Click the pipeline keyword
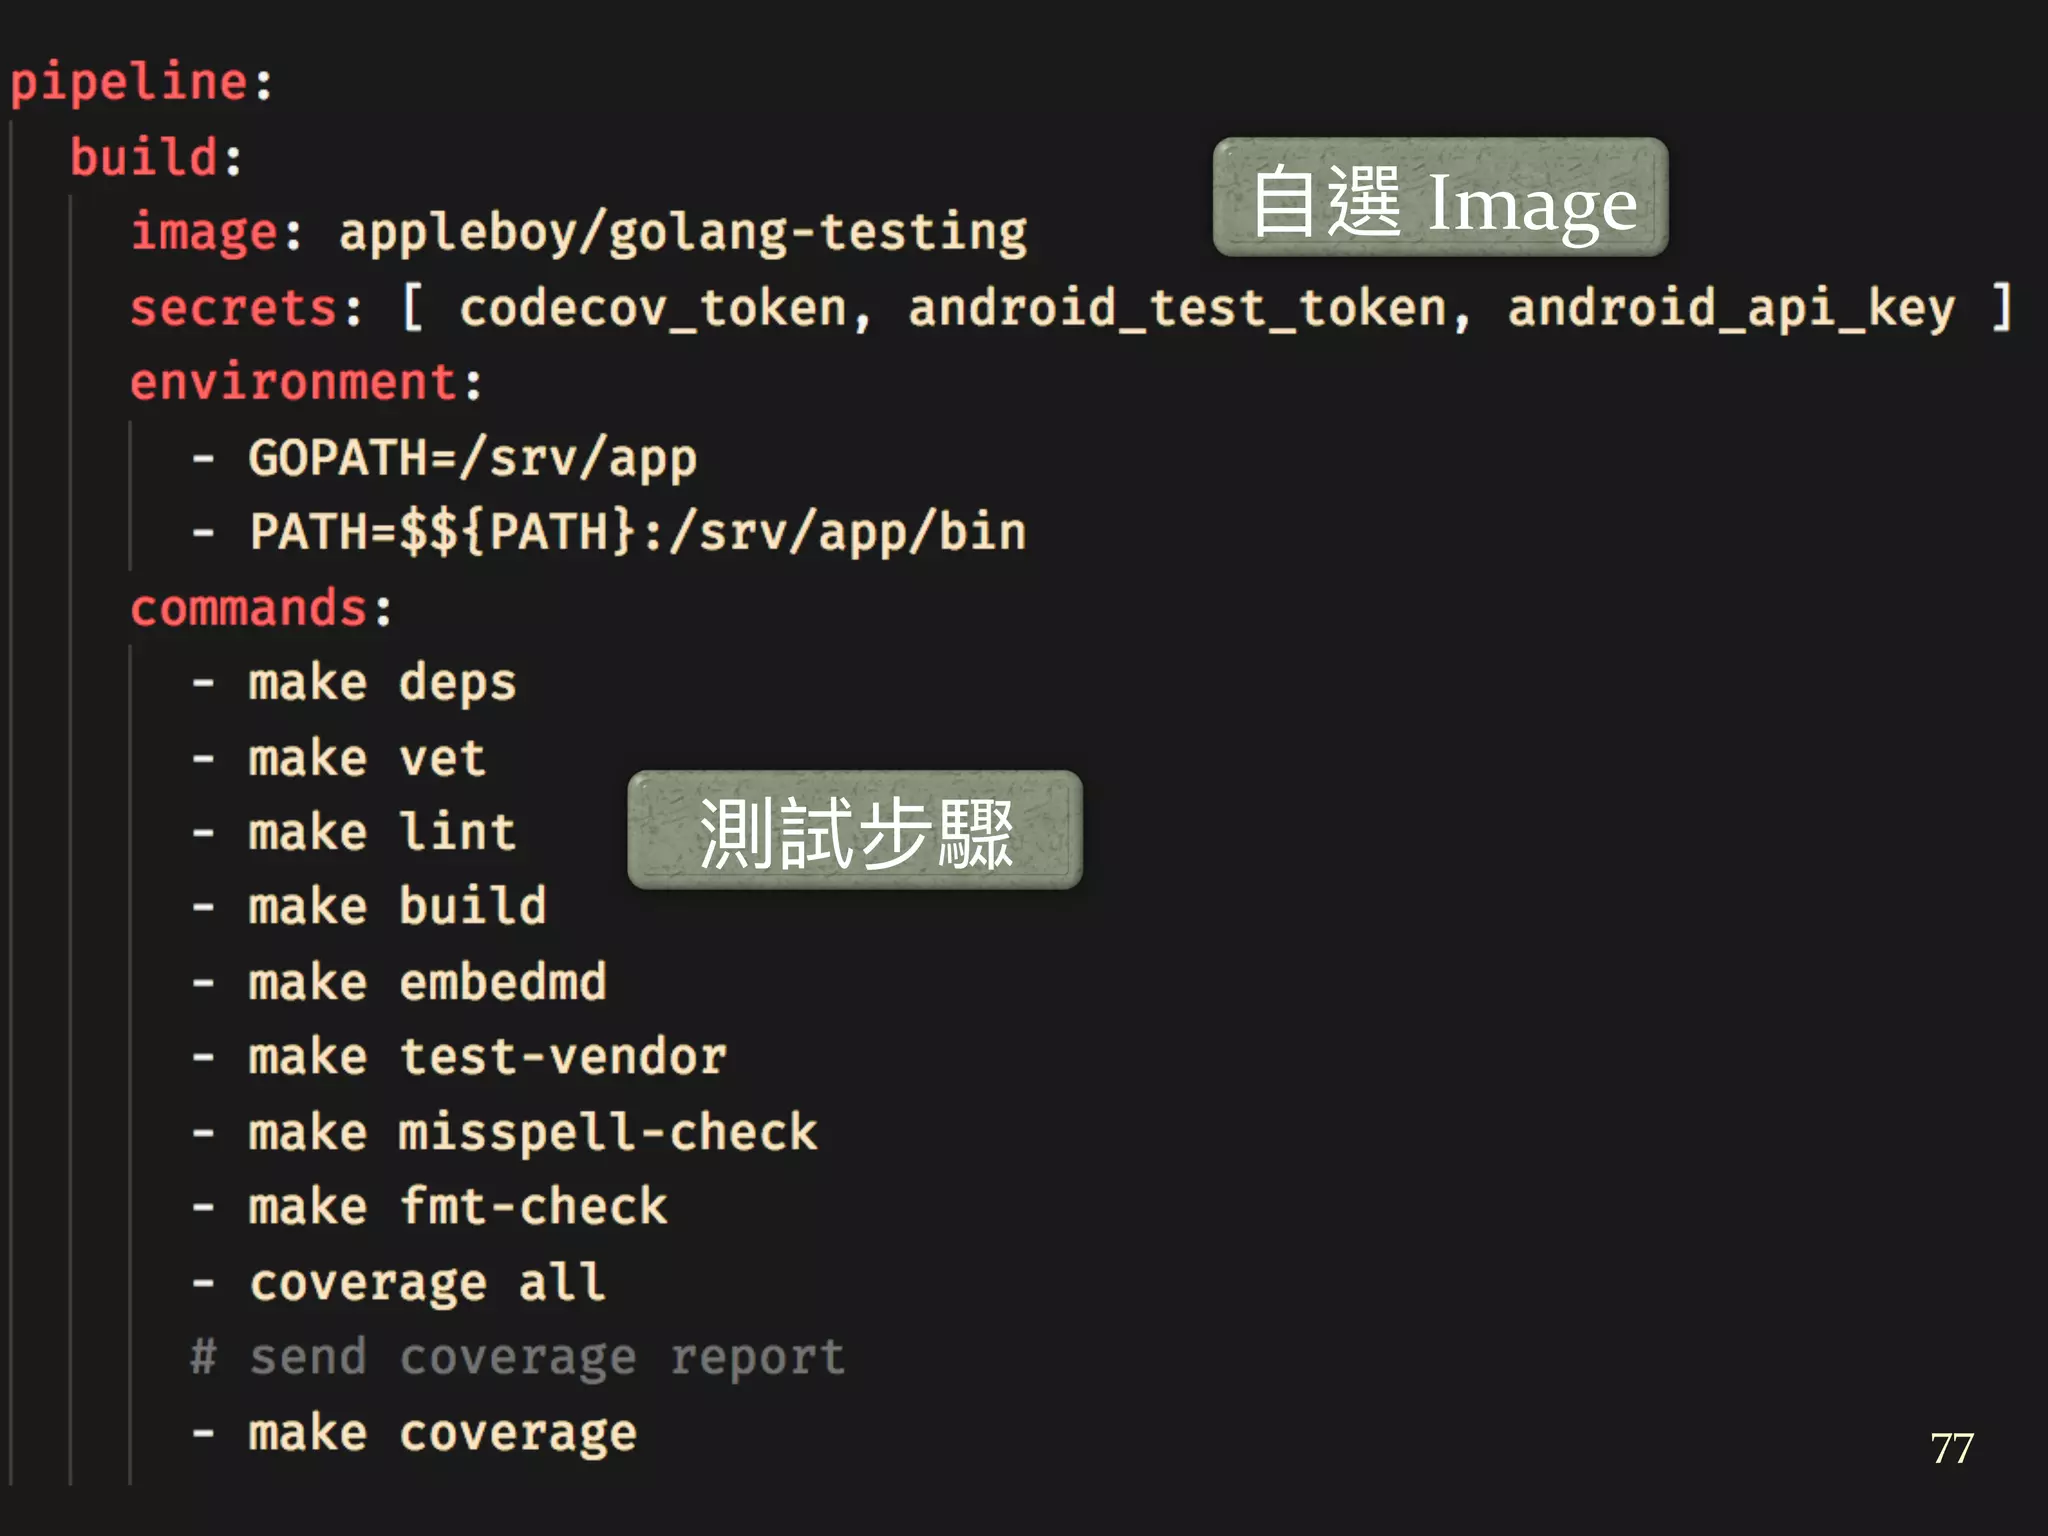The image size is (2048, 1536). [x=129, y=82]
